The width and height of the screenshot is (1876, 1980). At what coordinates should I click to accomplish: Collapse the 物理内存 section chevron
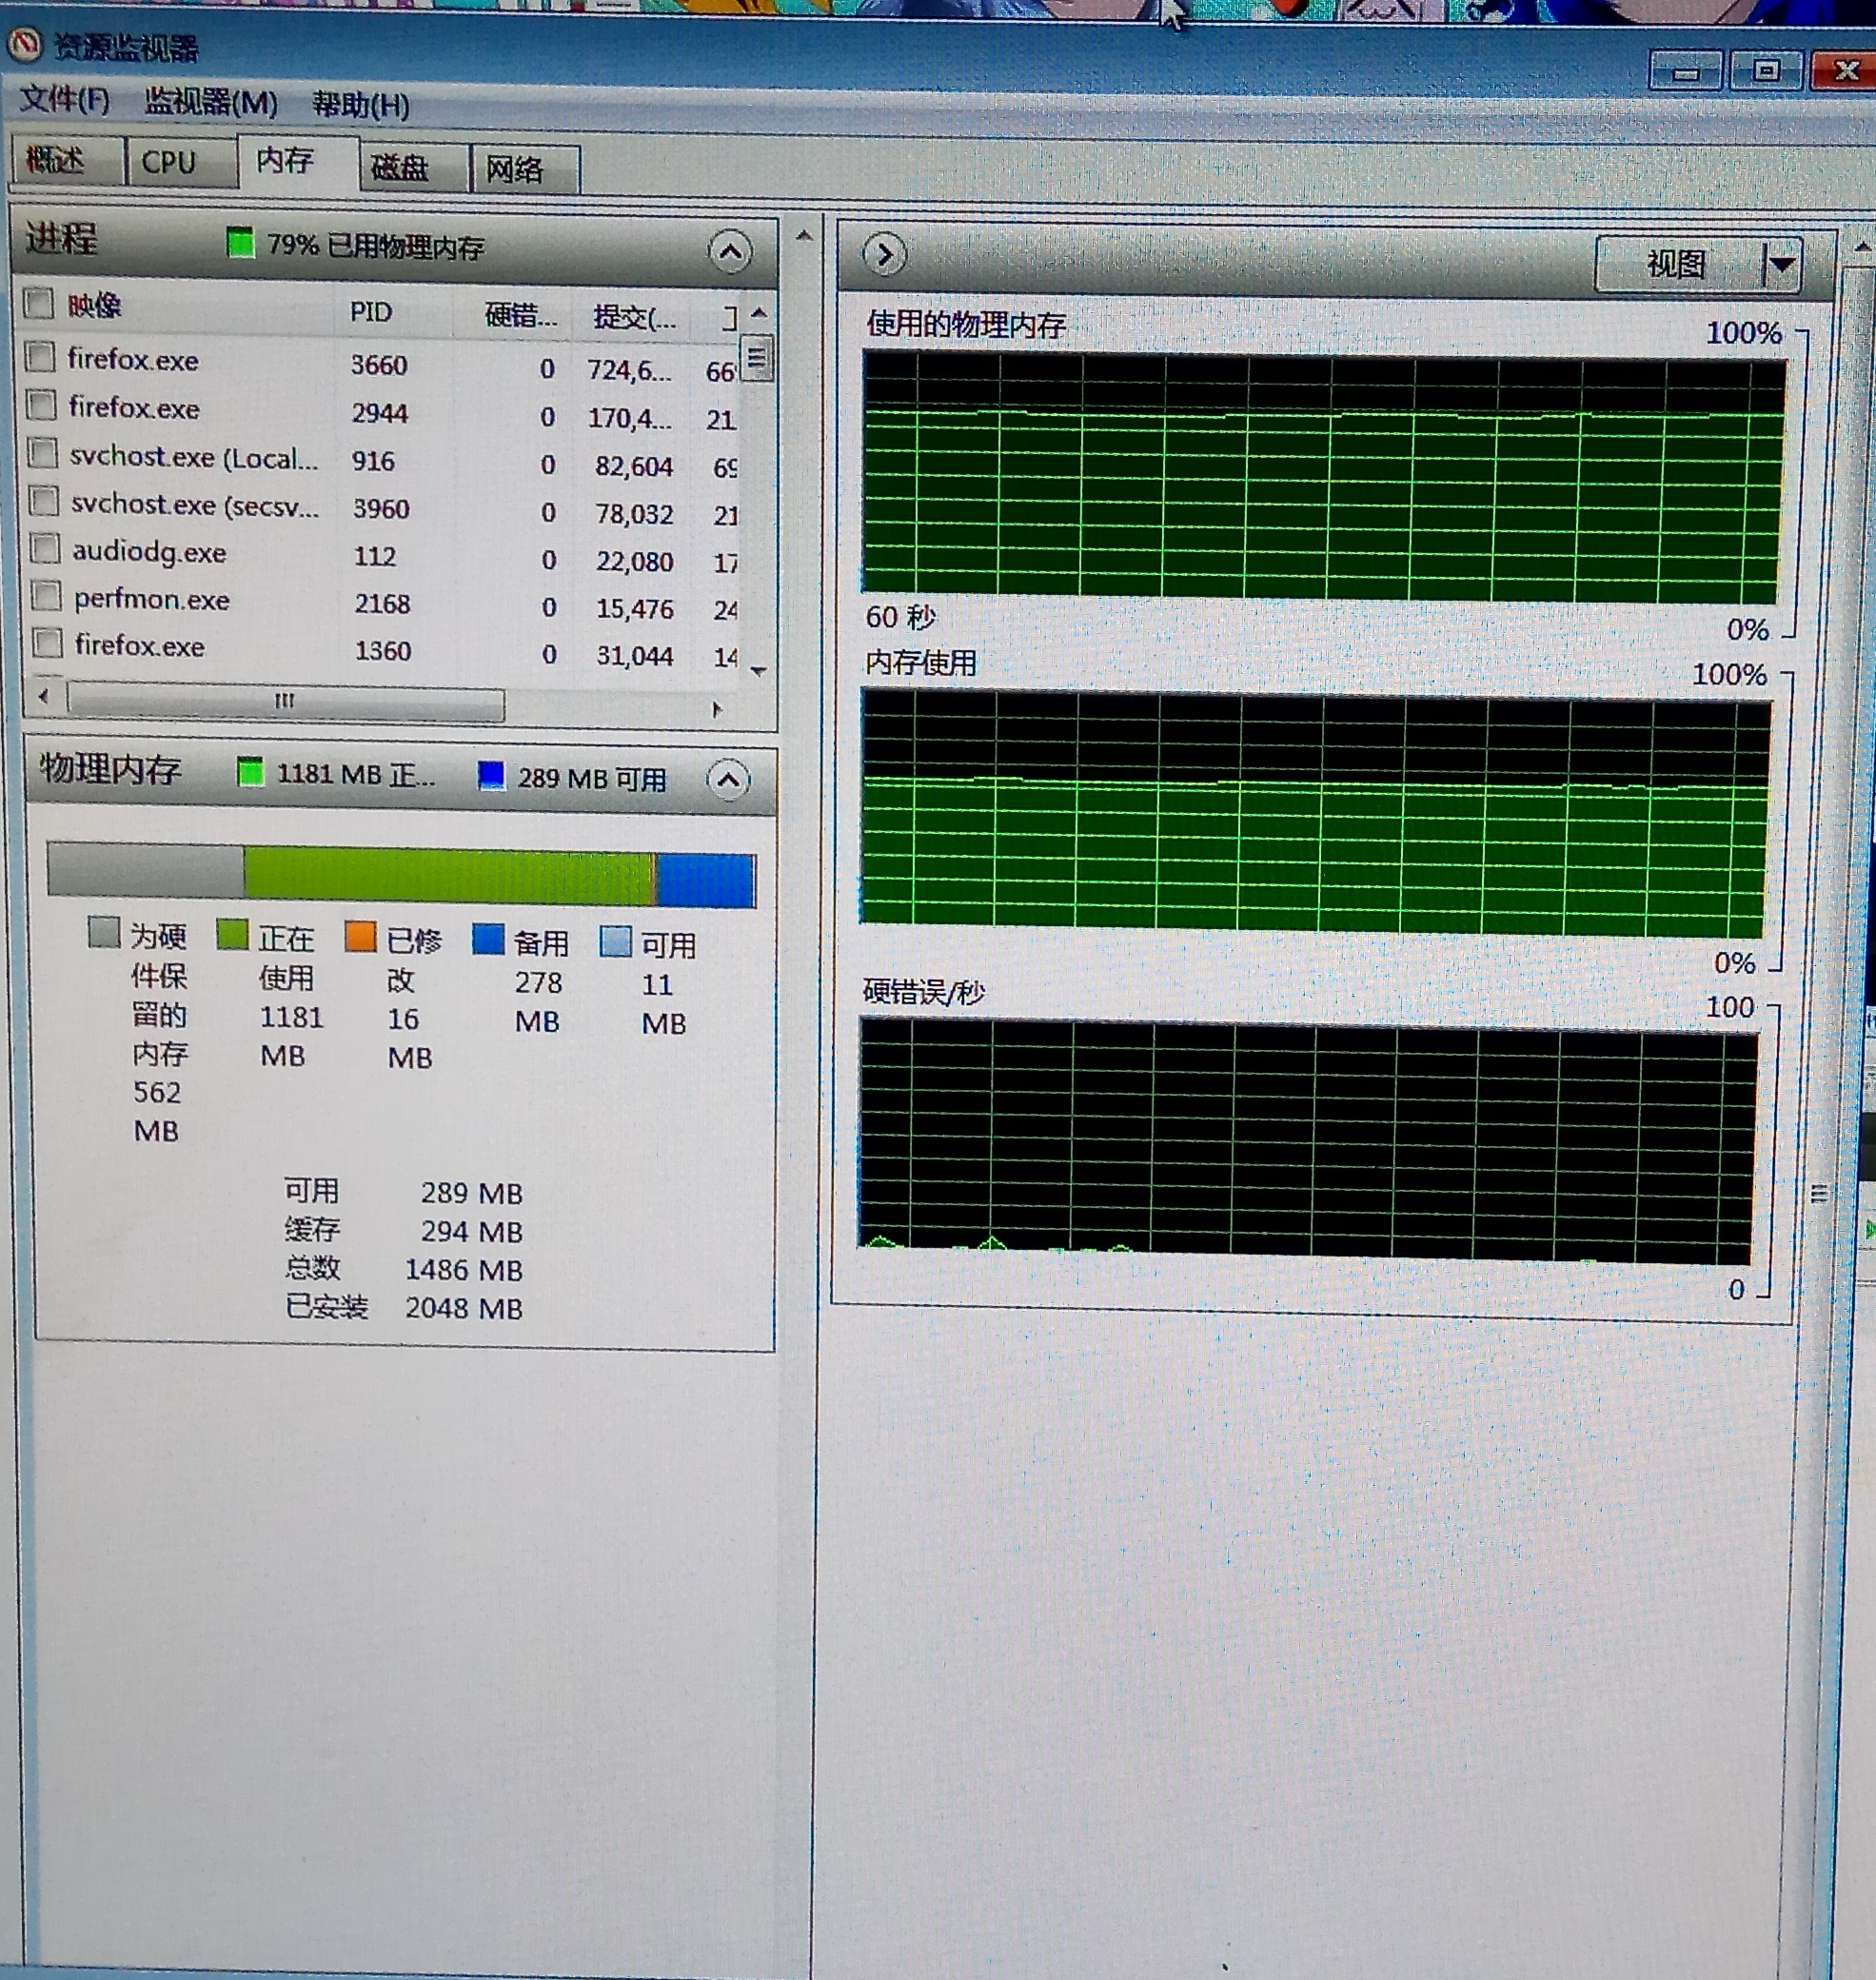[727, 780]
